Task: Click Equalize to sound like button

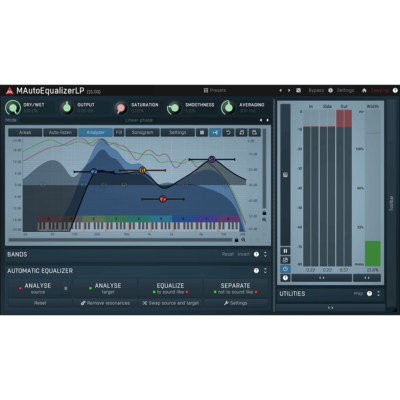Action: tap(170, 288)
